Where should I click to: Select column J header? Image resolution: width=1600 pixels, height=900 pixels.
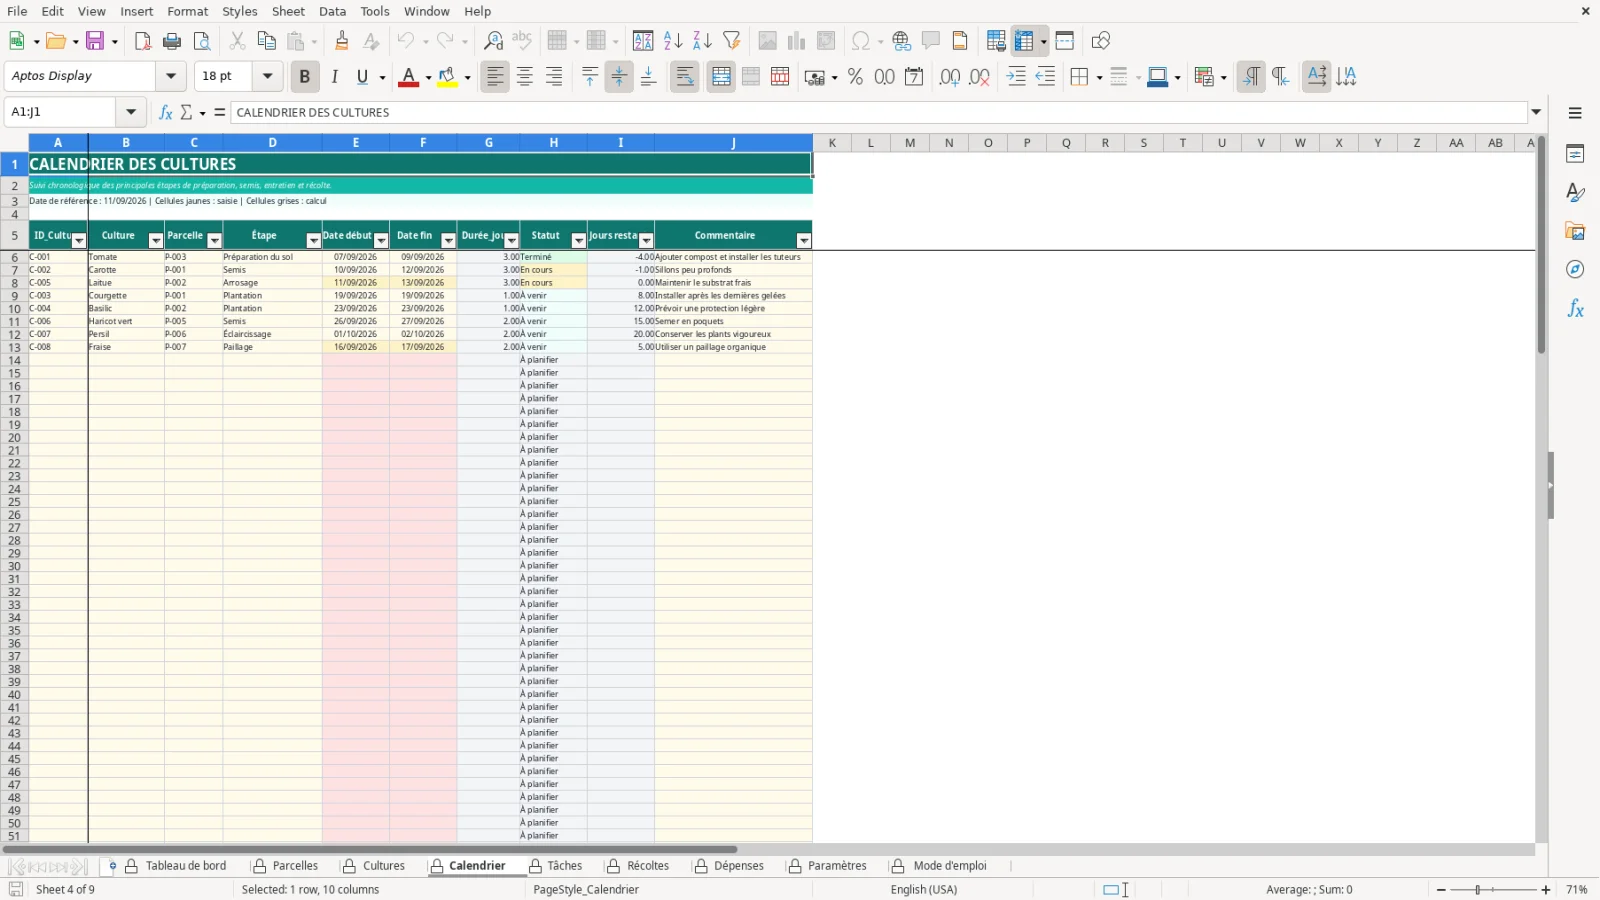(x=733, y=143)
